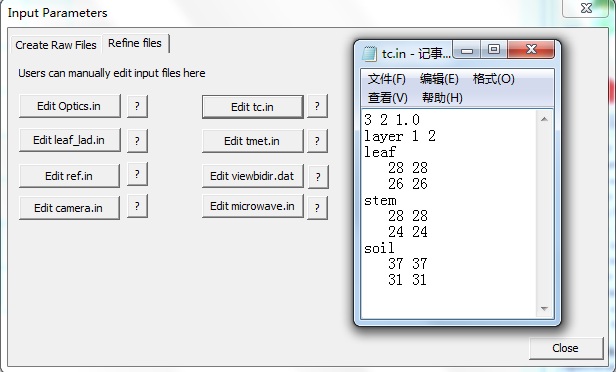The height and width of the screenshot is (372, 616).
Task: Click the Notepad icon in tc.in title bar
Action: point(369,53)
